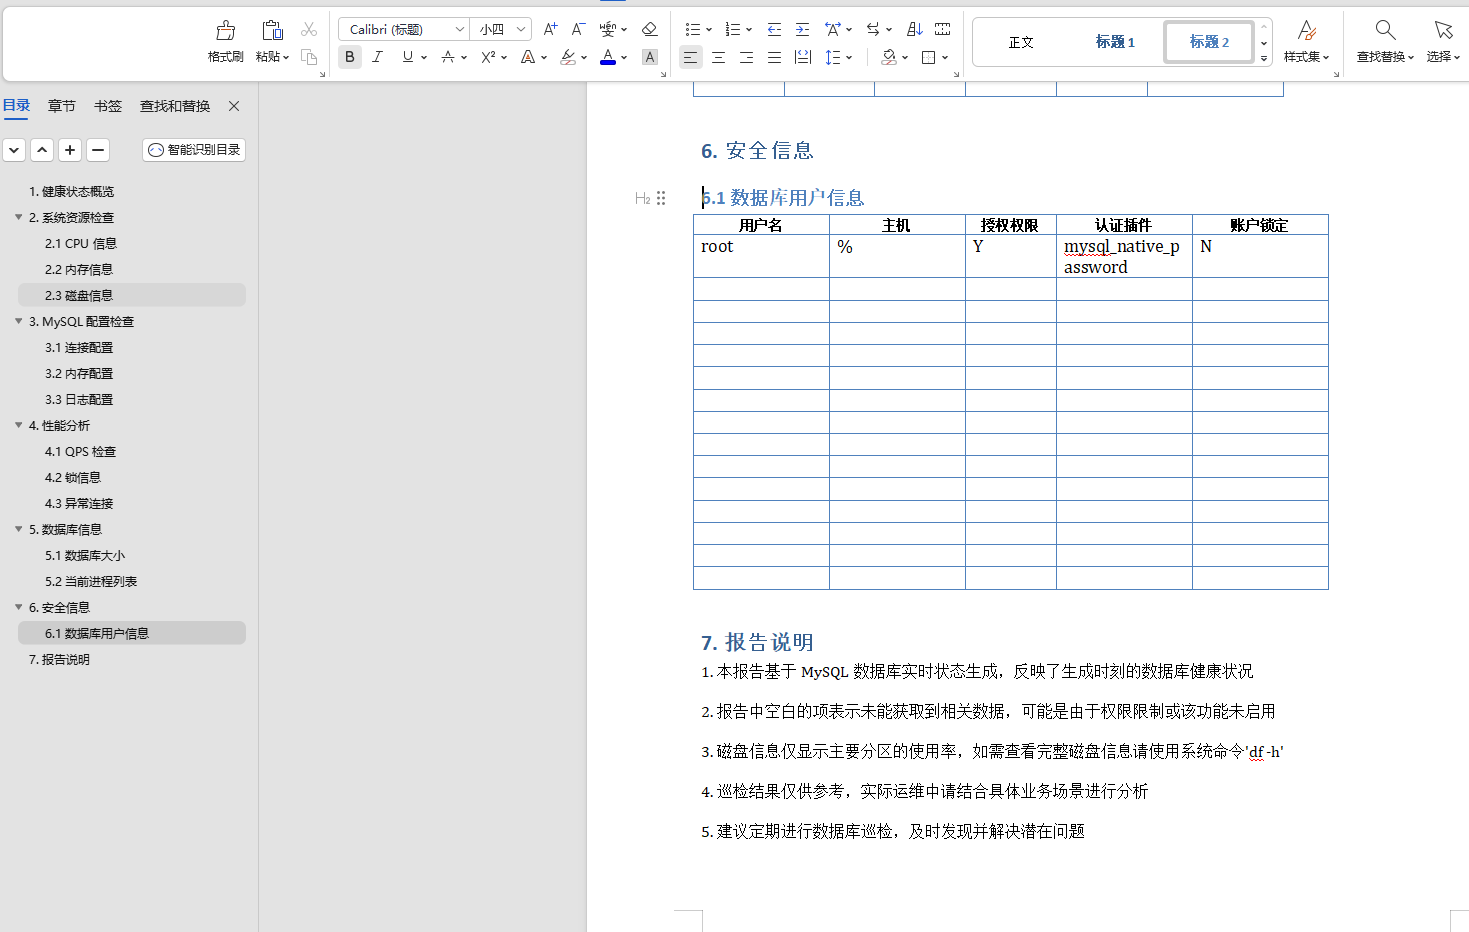This screenshot has height=932, width=1469.
Task: Open the Calibri (标题) font name dropdown
Action: 460,29
